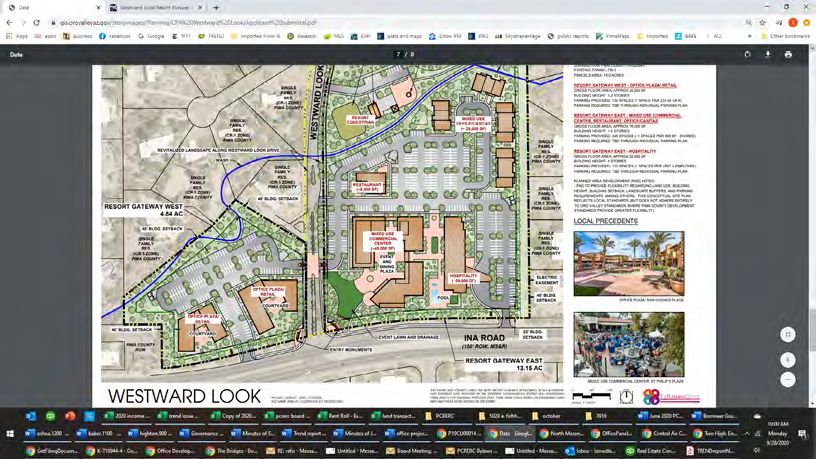
Task: Select the Date browser tab
Action: pyautogui.click(x=52, y=8)
